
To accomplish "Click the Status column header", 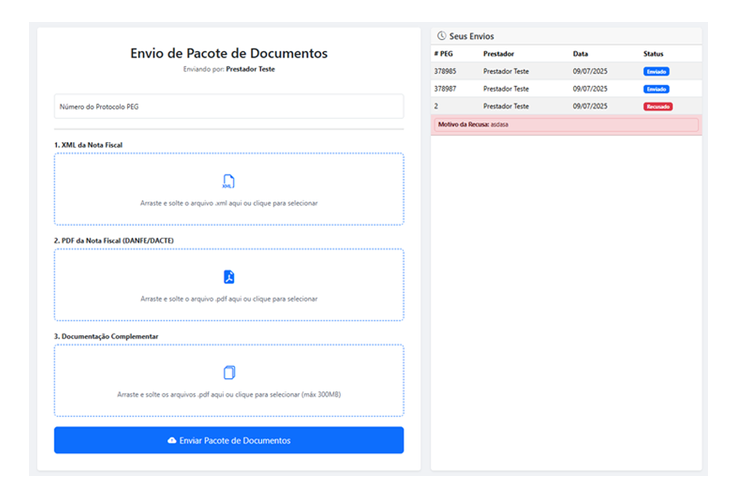I will pyautogui.click(x=653, y=53).
